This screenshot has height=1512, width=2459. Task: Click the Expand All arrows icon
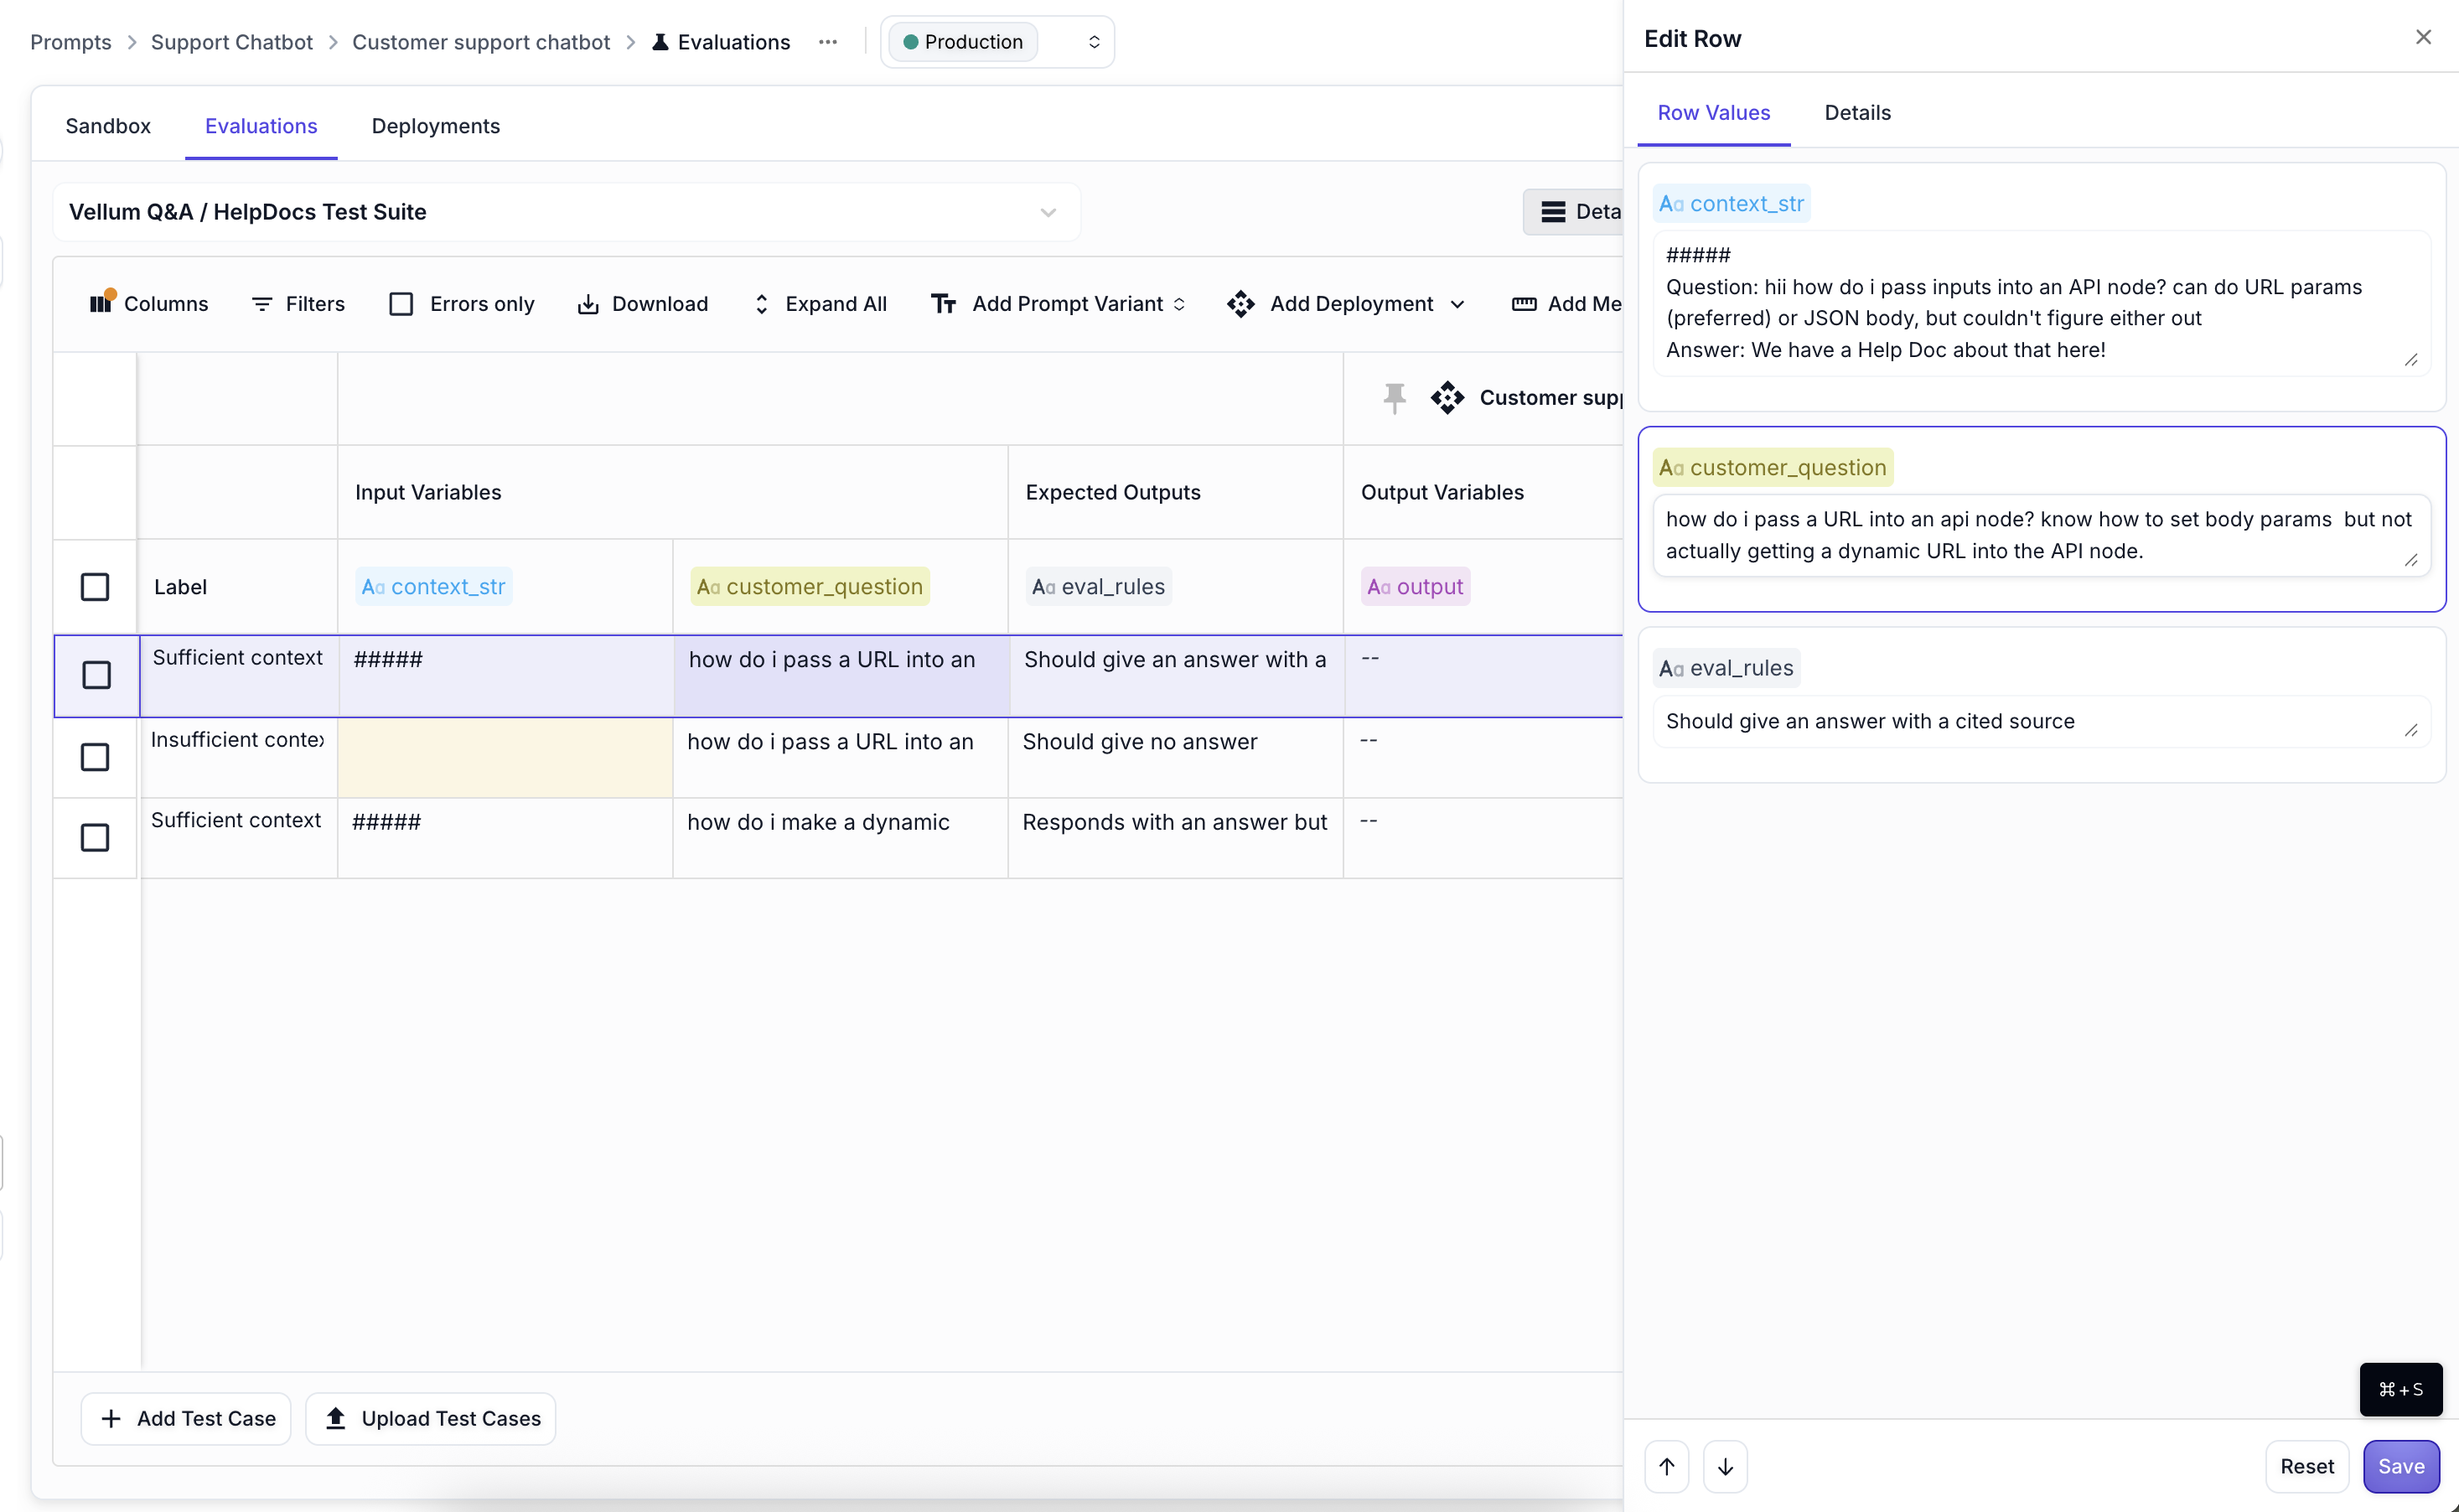pos(761,304)
